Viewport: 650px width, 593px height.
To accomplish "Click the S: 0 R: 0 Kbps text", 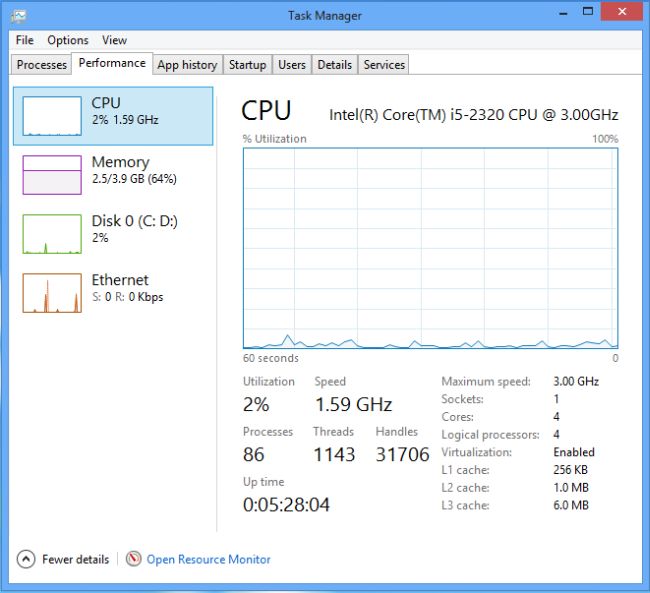I will [x=128, y=297].
